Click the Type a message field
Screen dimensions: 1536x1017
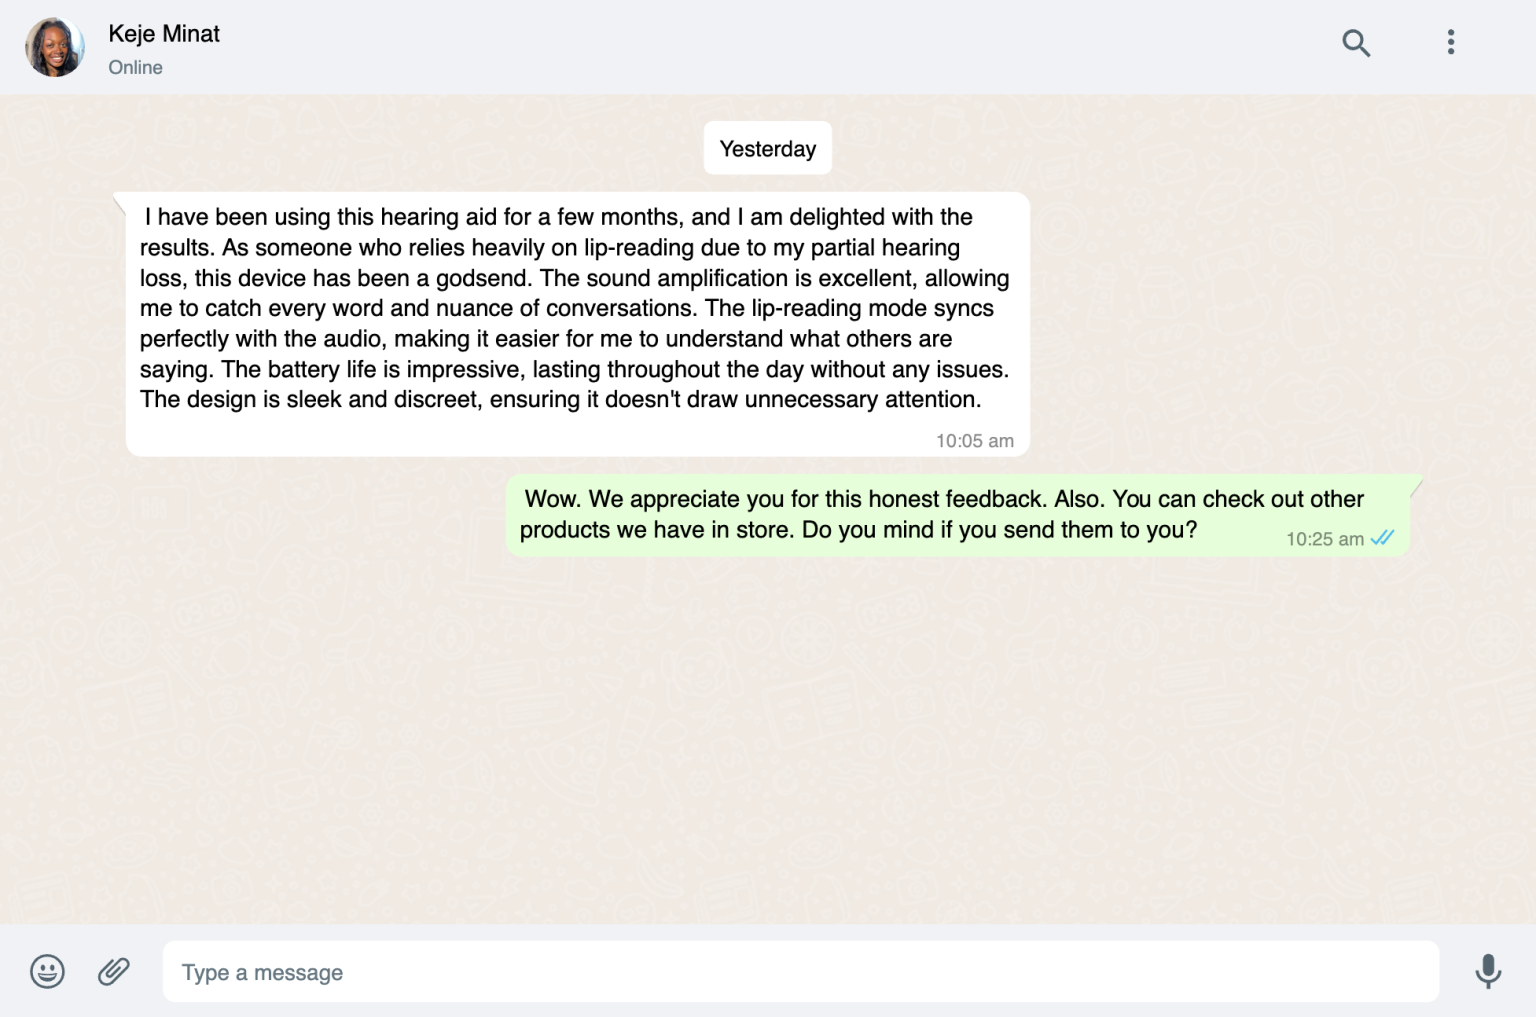(x=800, y=971)
